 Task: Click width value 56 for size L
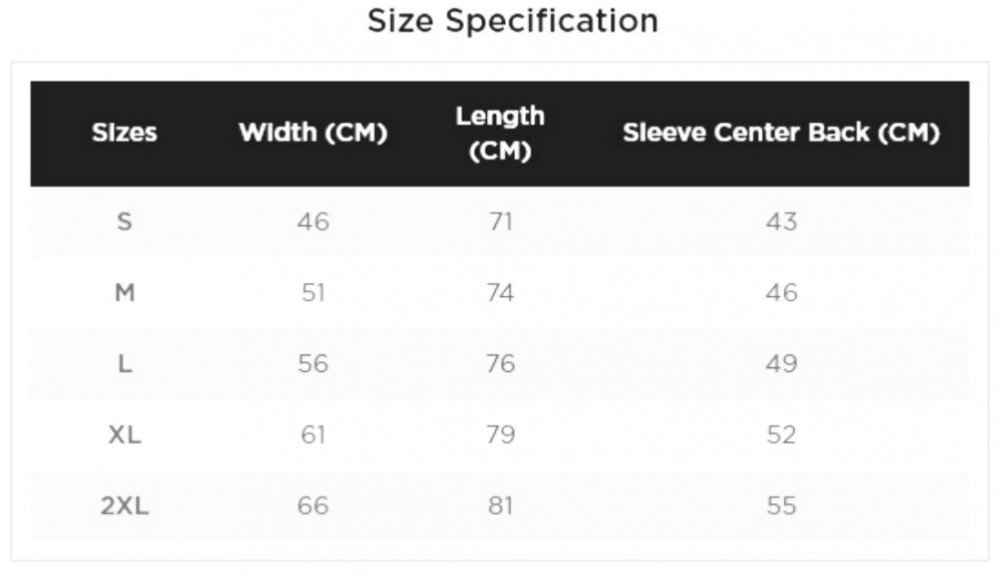click(x=313, y=363)
